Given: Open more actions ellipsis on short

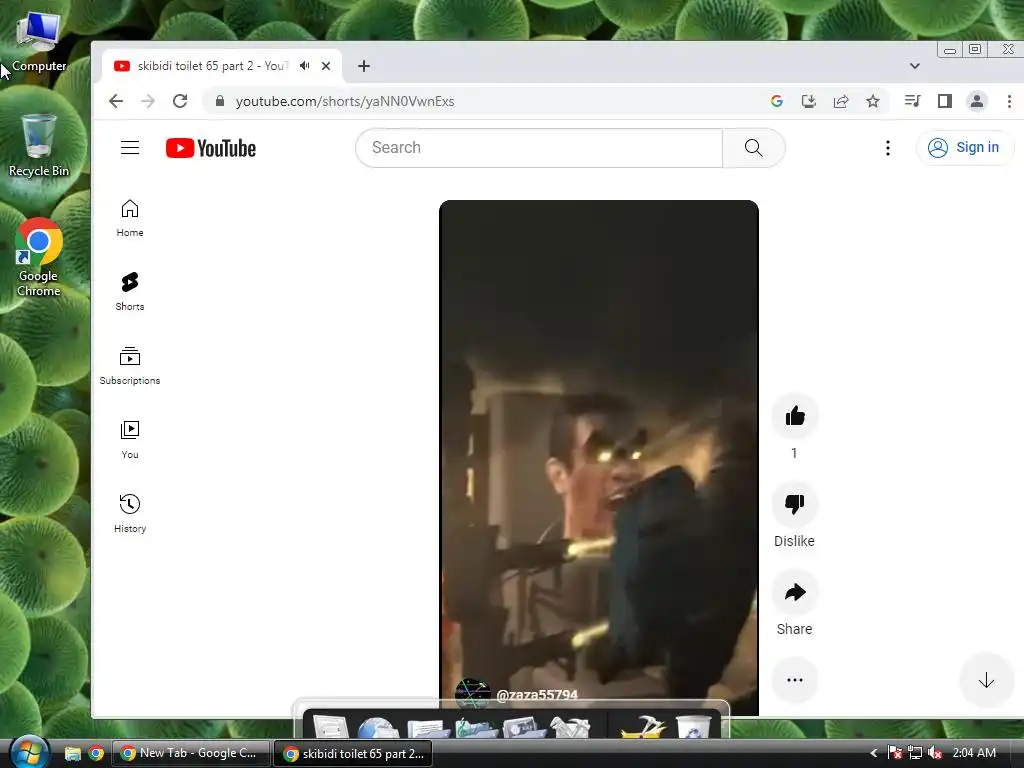Looking at the screenshot, I should 795,680.
